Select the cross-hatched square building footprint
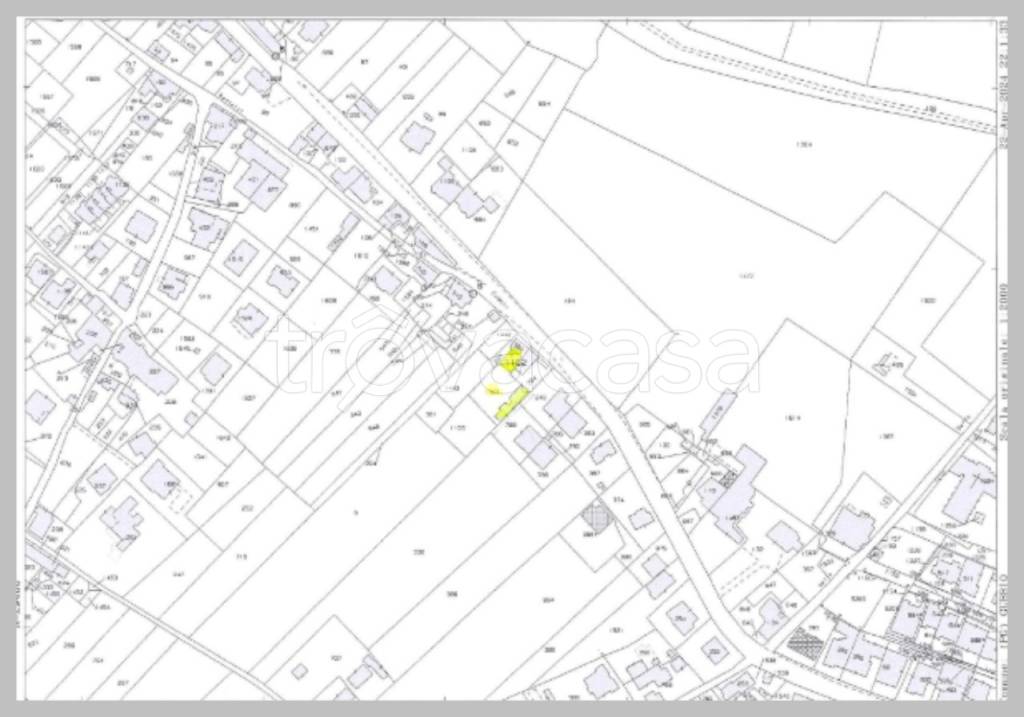 pyautogui.click(x=597, y=516)
